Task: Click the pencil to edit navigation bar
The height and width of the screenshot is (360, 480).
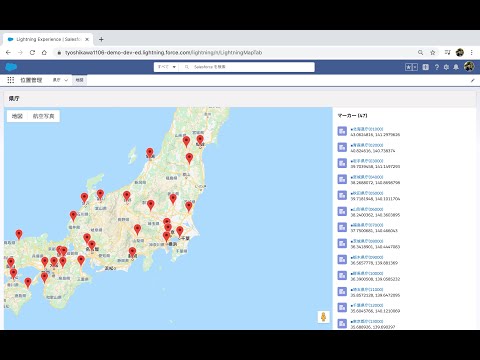Action: (472, 80)
